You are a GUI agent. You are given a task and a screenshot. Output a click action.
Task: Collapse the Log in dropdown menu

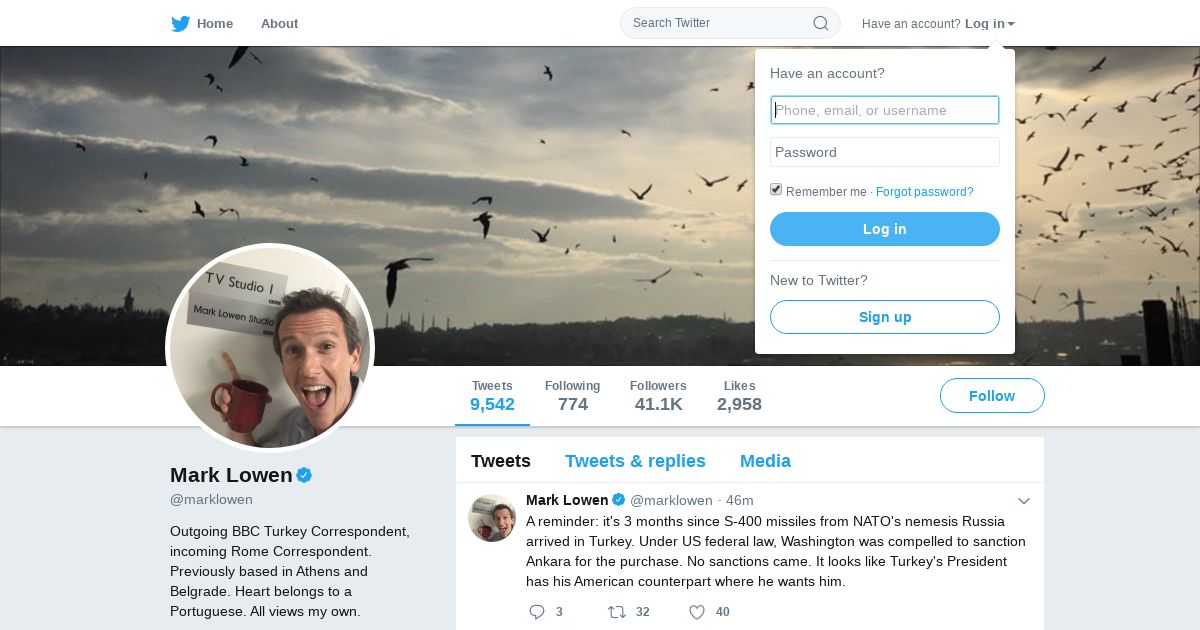[x=989, y=24]
